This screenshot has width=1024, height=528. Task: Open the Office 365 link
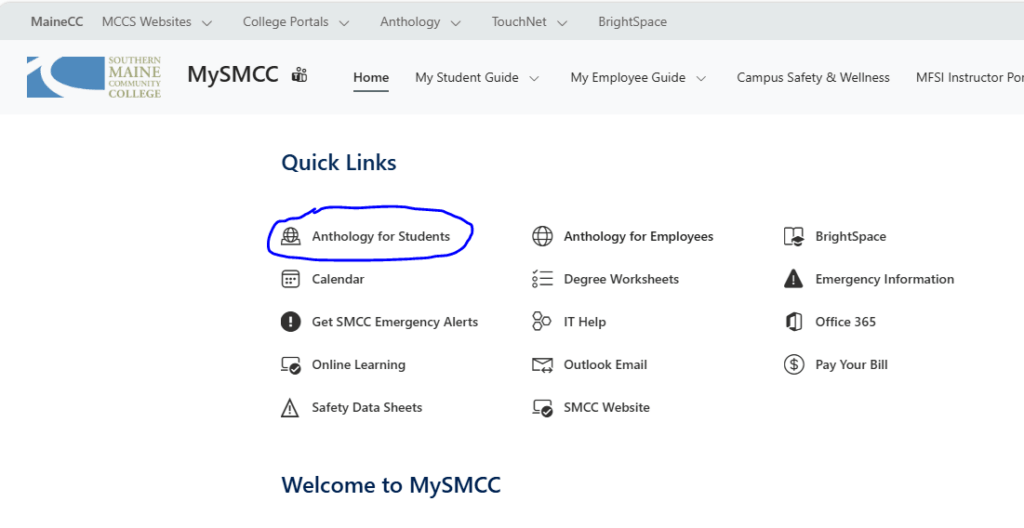pos(846,322)
